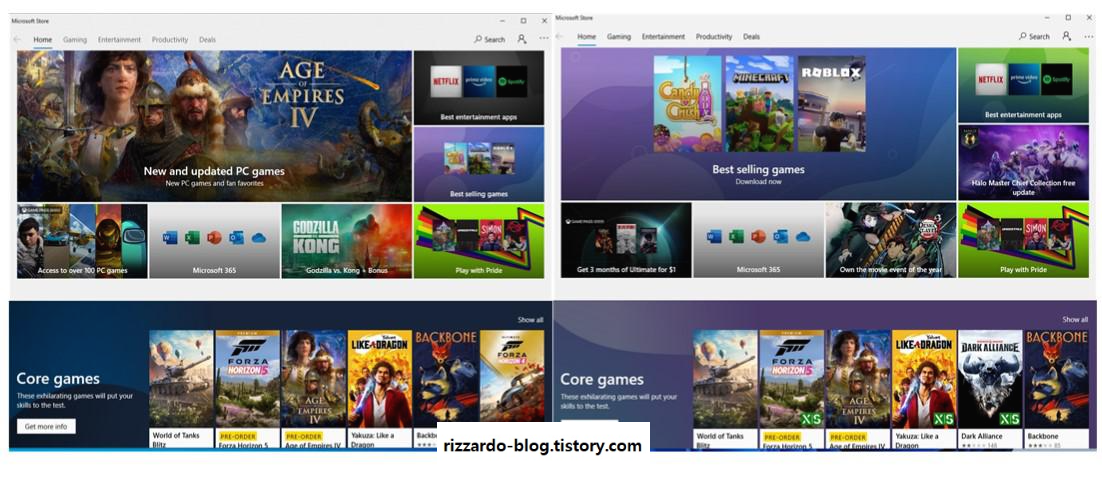Open Halo Master Chief Collection free update tile
This screenshot has height=480, width=1102.
click(1023, 162)
